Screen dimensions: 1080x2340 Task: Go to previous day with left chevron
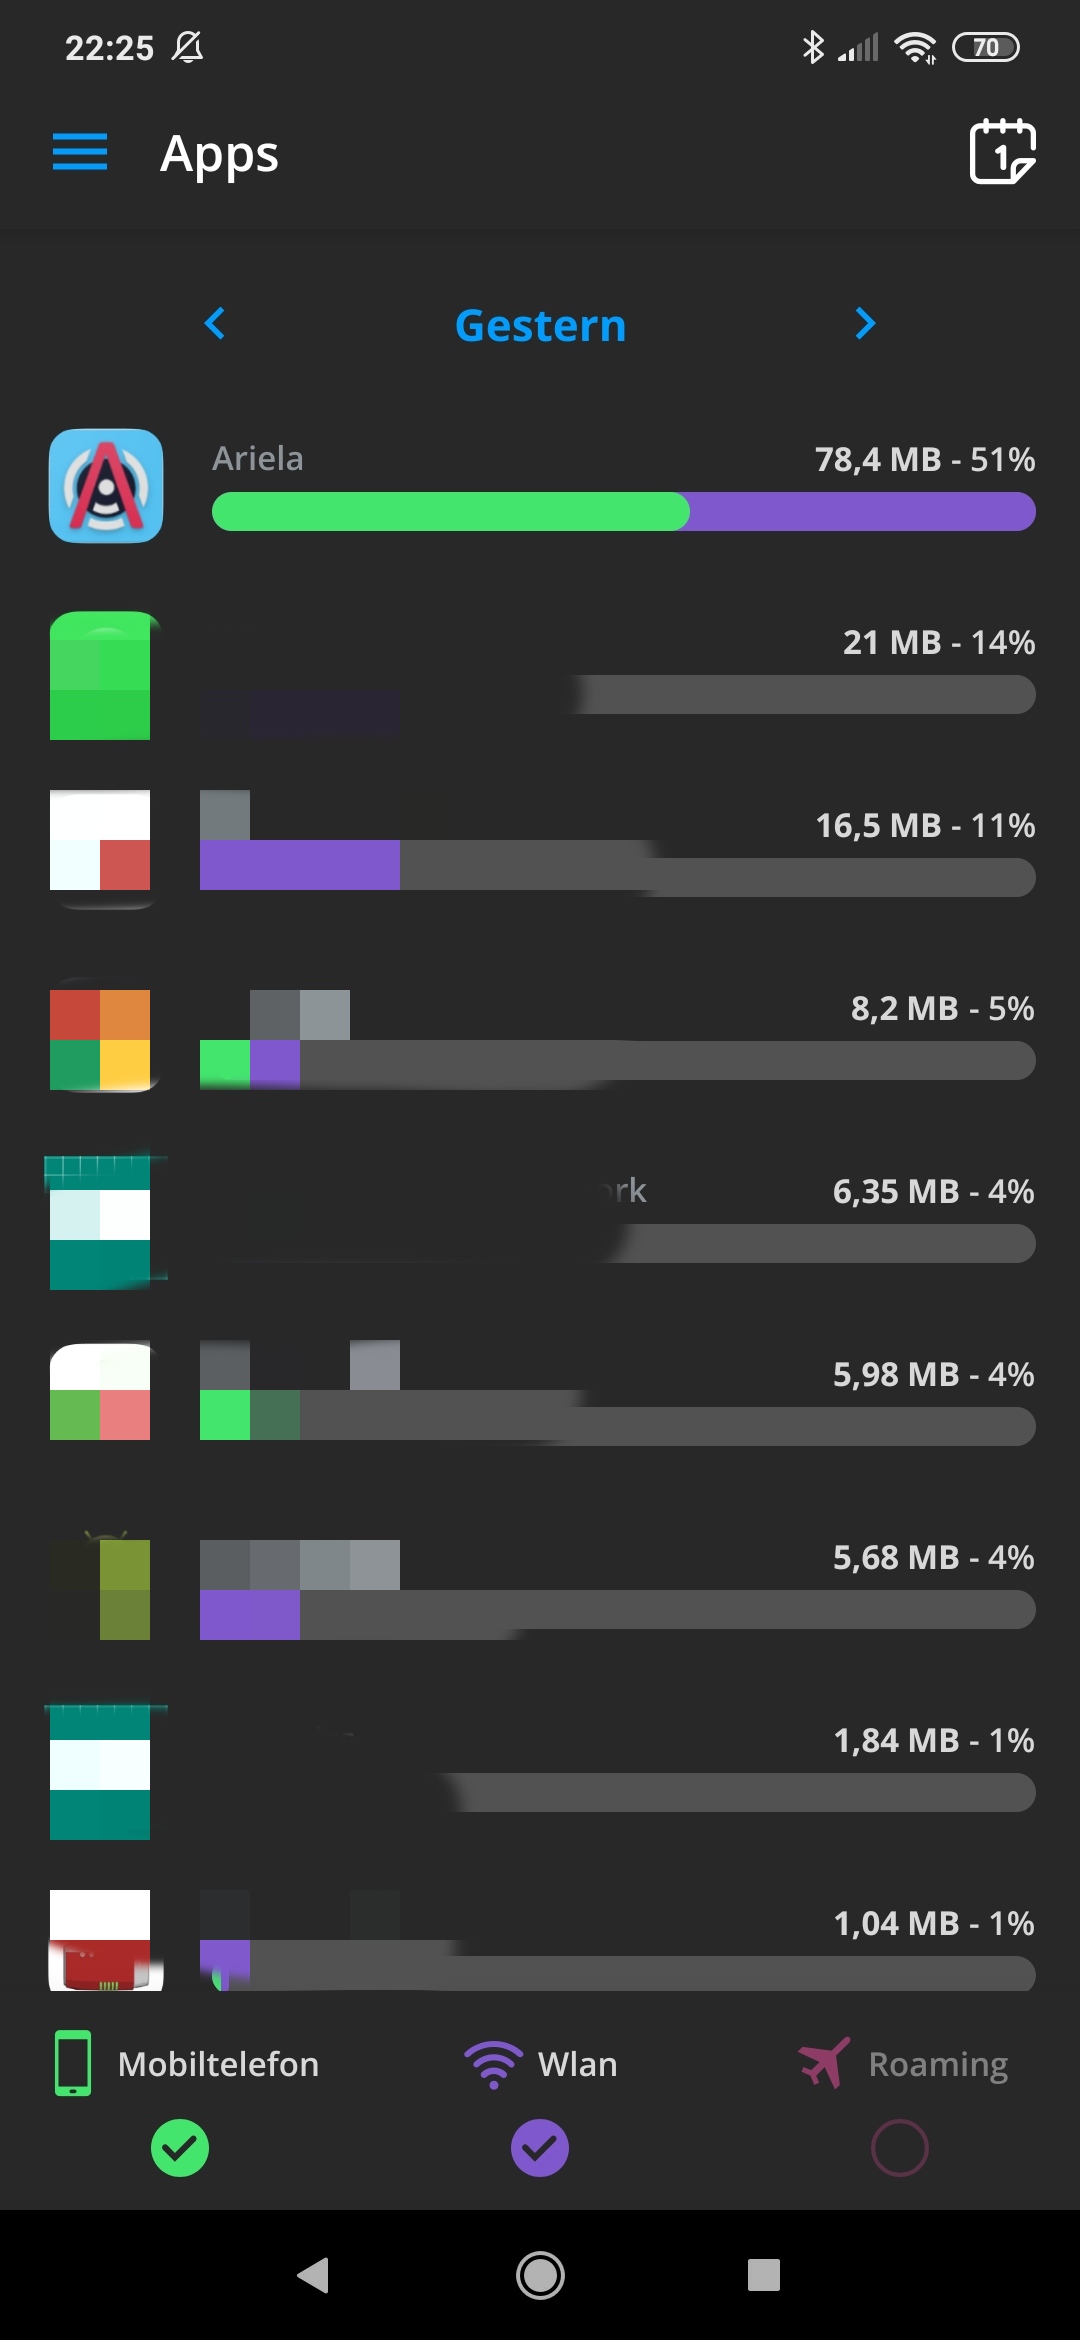click(x=214, y=323)
